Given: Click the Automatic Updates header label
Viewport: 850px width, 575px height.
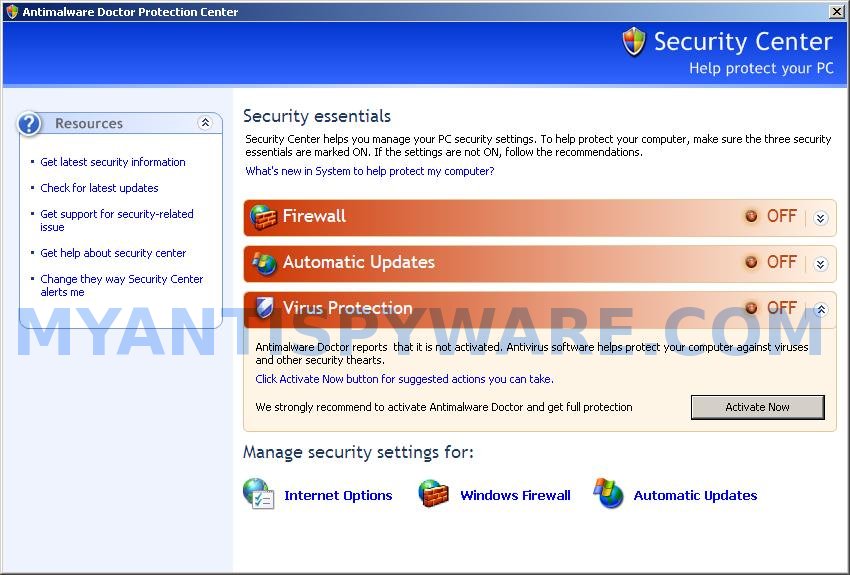Looking at the screenshot, I should tap(358, 262).
